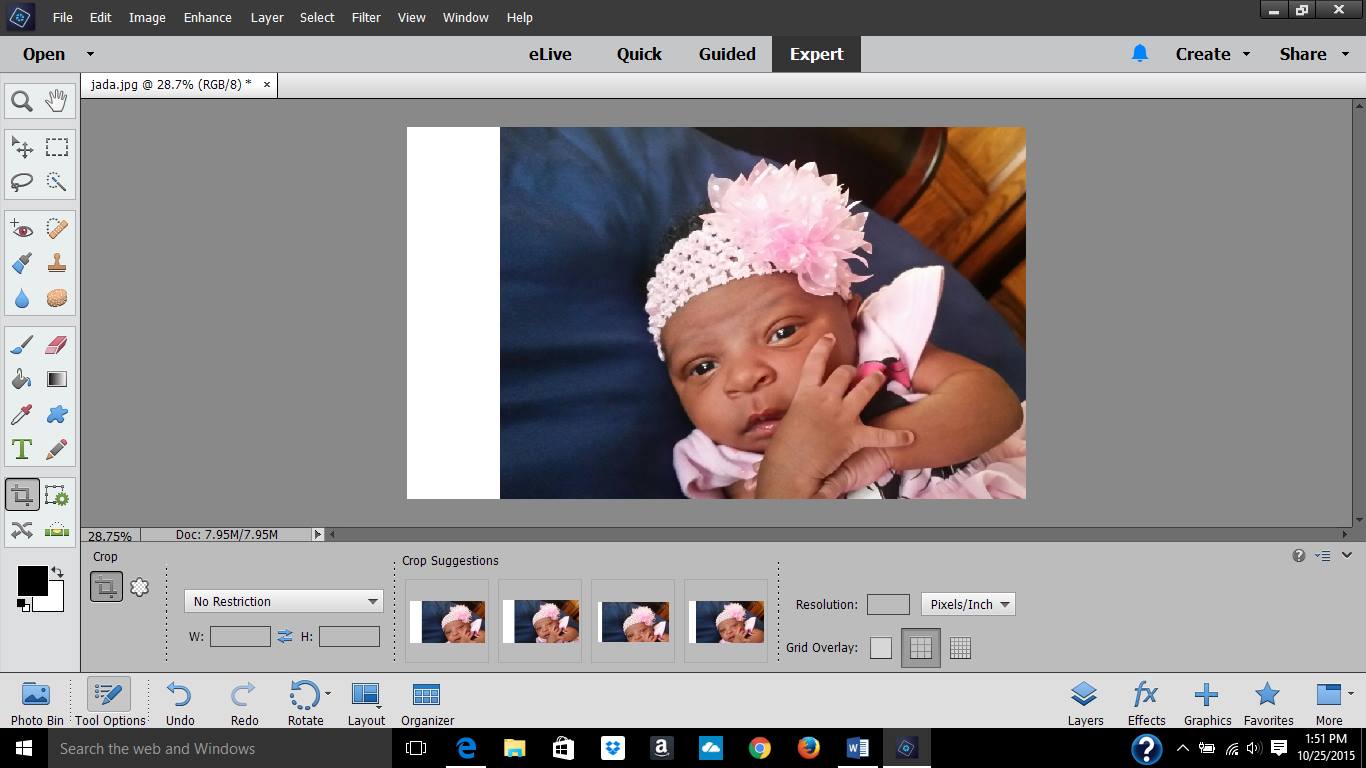Image resolution: width=1366 pixels, height=768 pixels.
Task: Select the Red Eye Removal tool
Action: click(22, 229)
